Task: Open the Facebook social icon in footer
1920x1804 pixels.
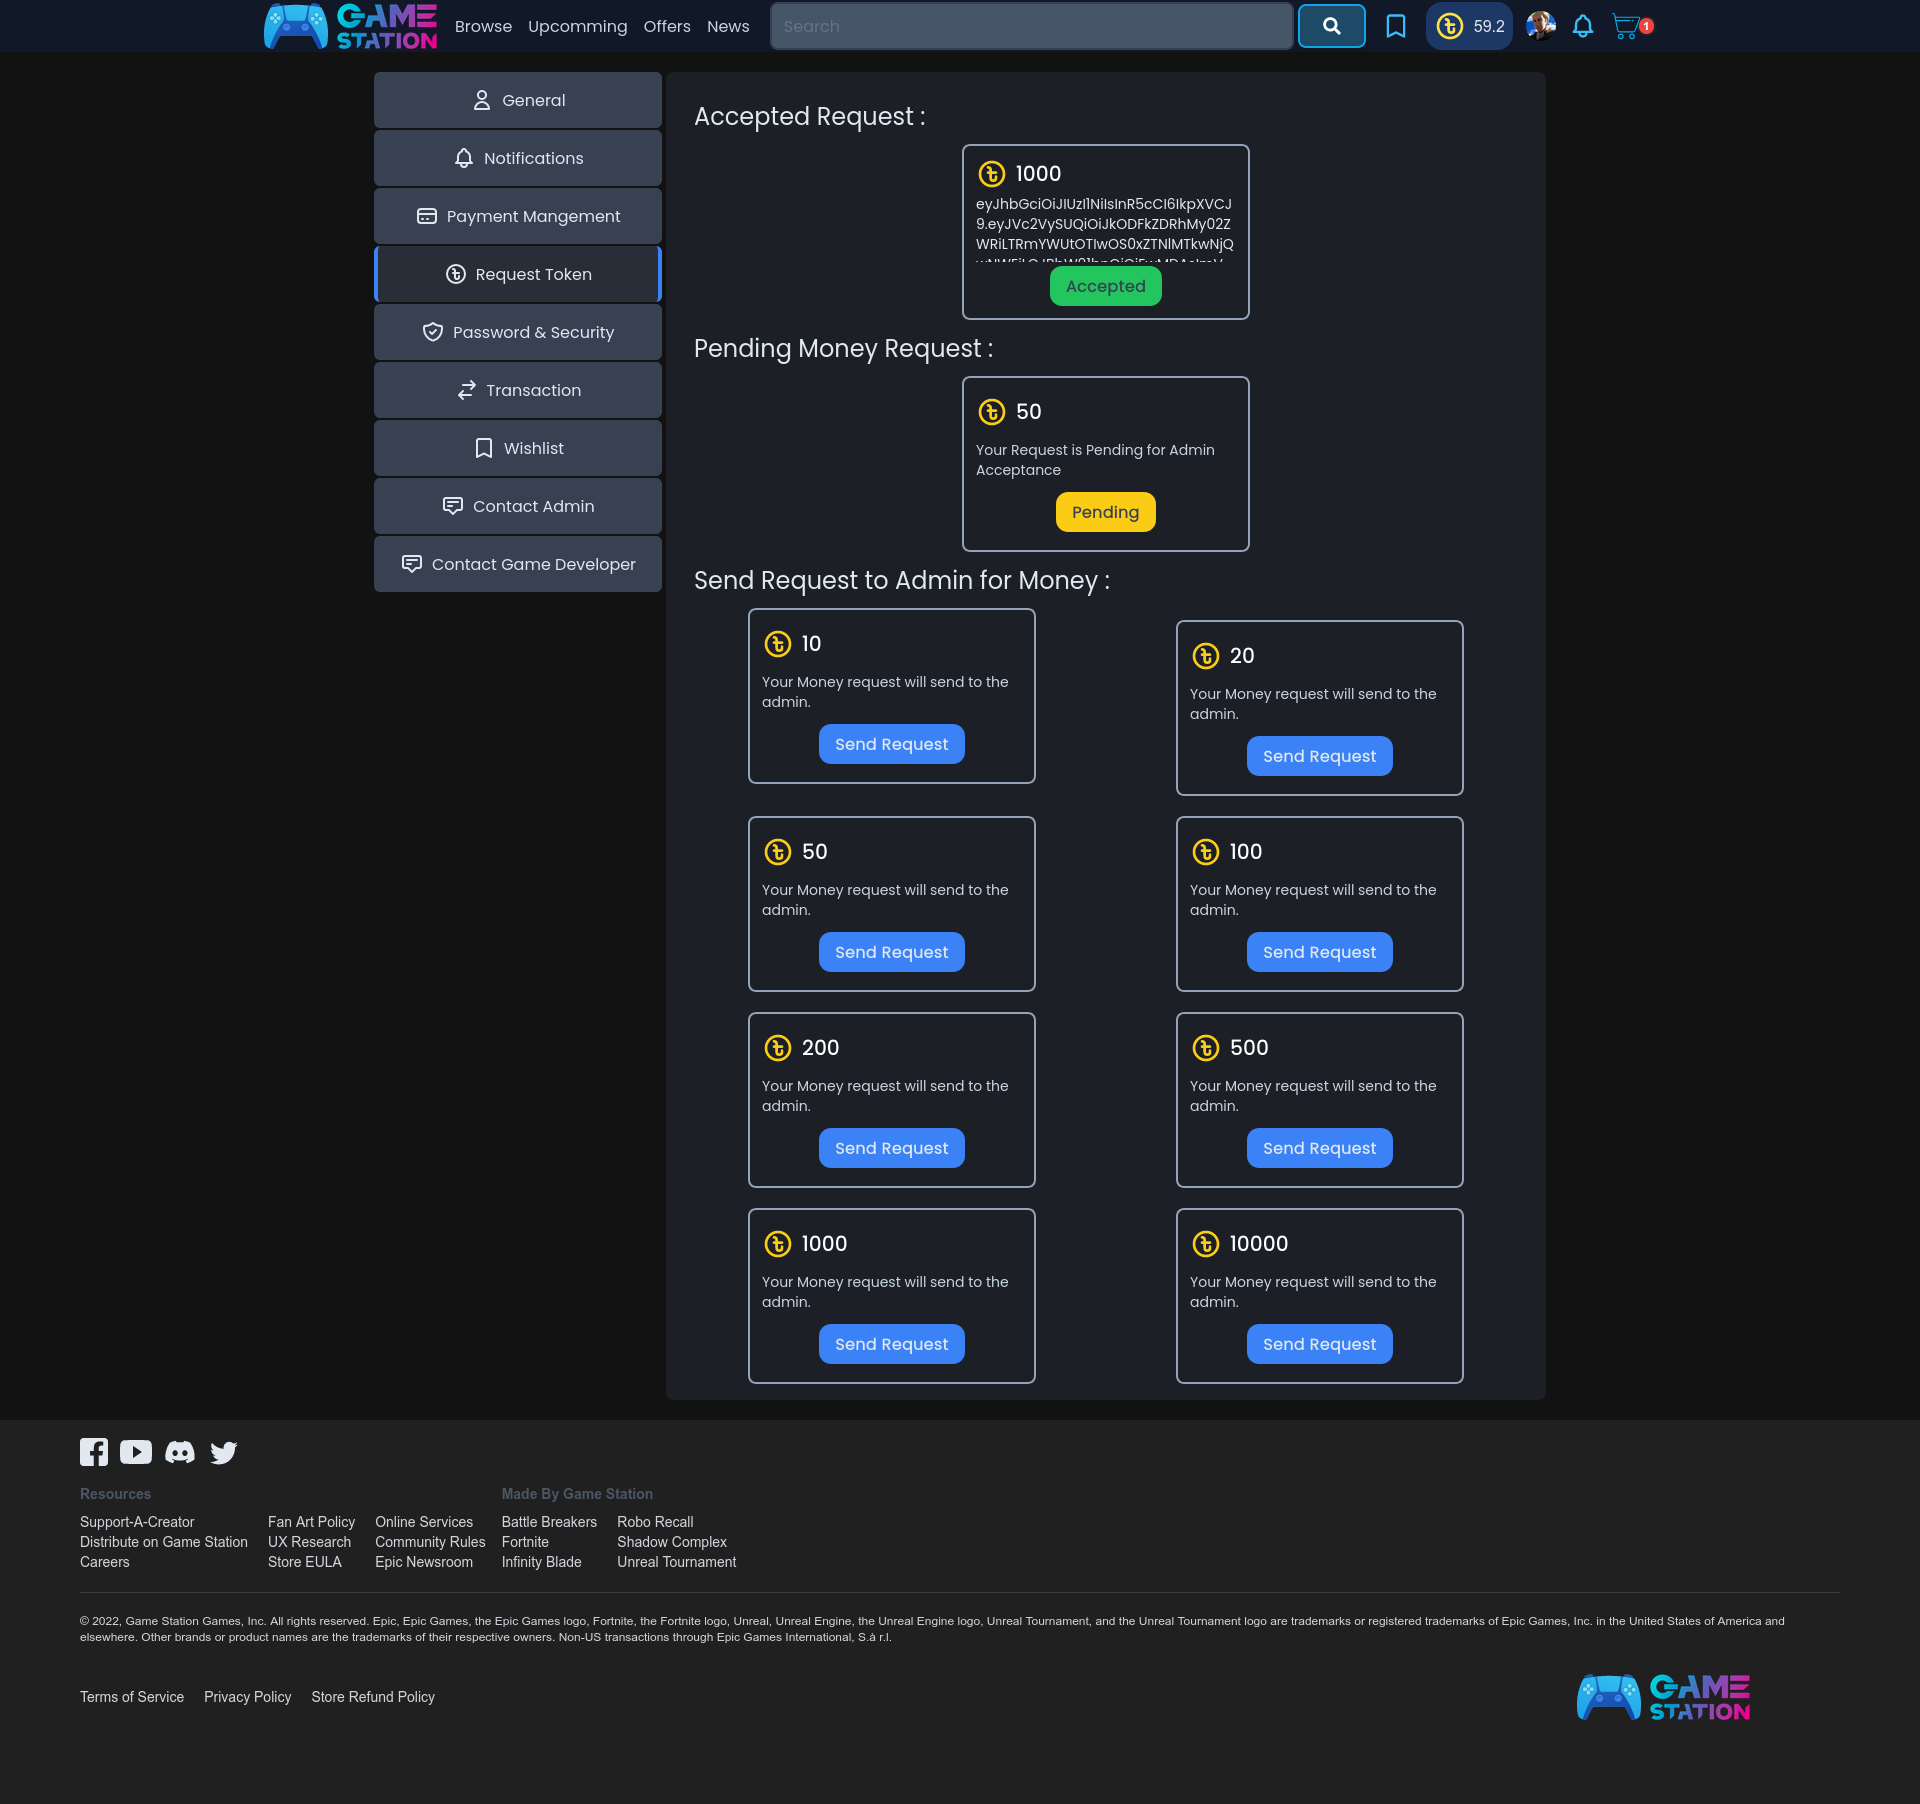Action: (x=94, y=1452)
